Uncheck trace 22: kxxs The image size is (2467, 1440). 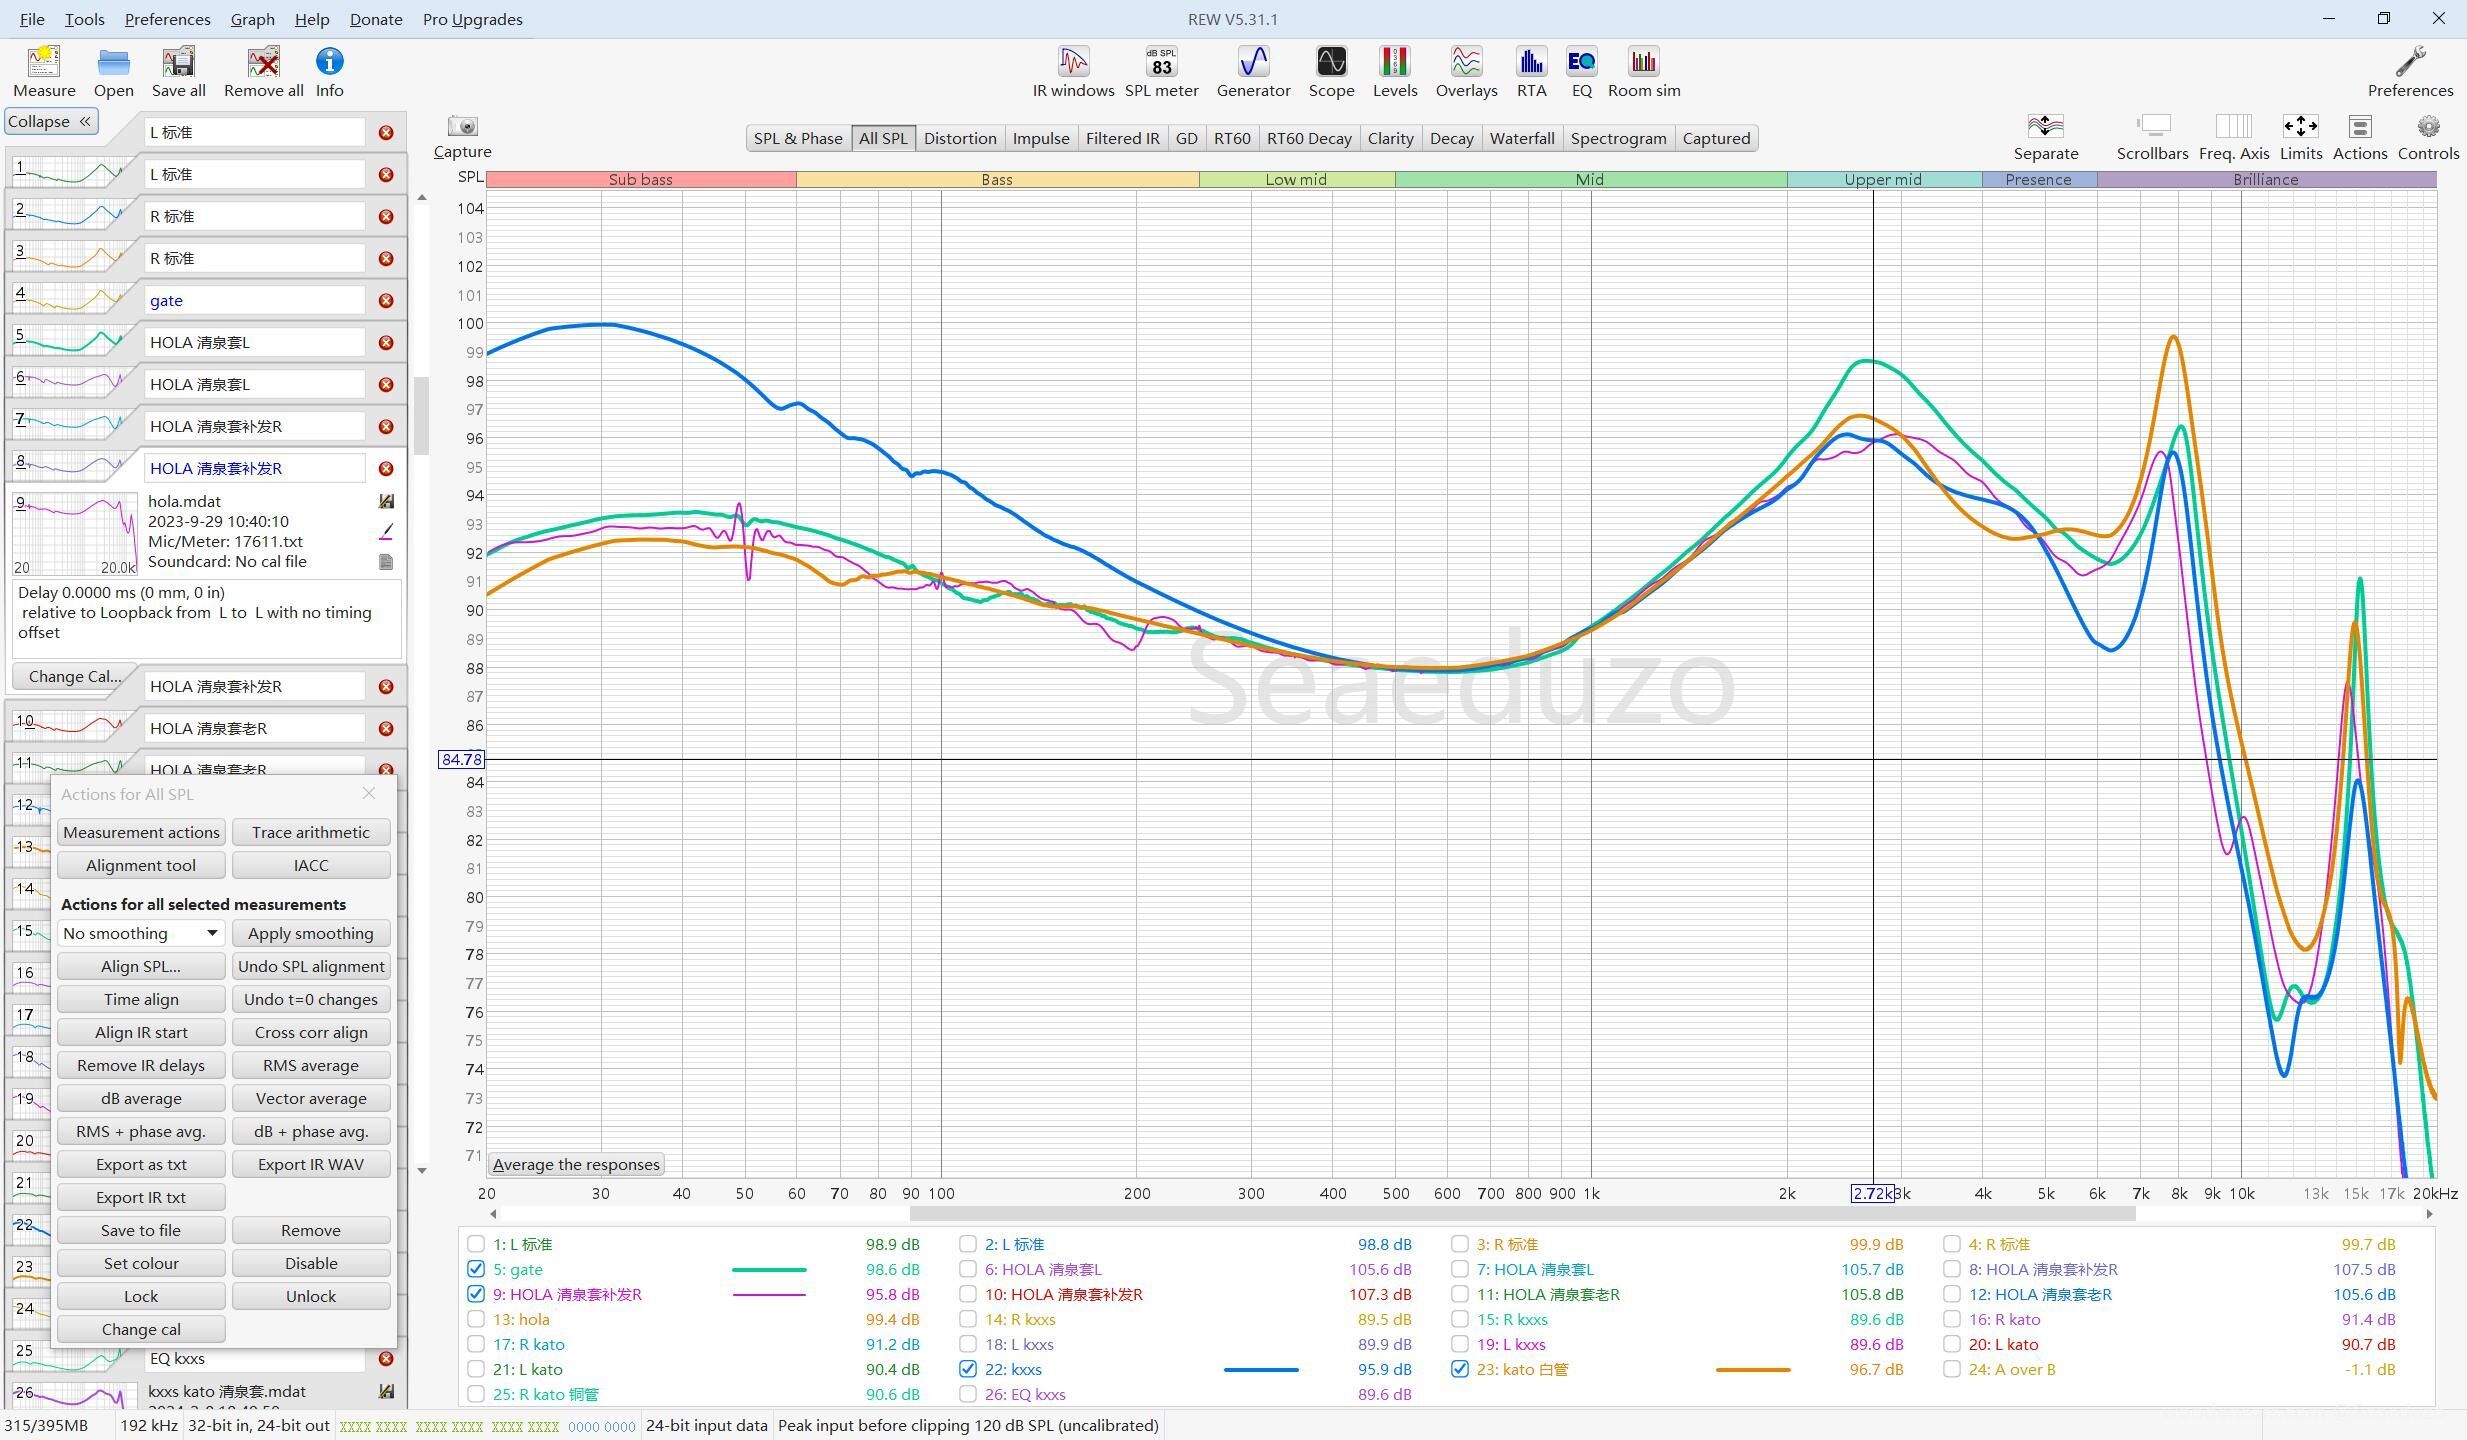[x=968, y=1369]
